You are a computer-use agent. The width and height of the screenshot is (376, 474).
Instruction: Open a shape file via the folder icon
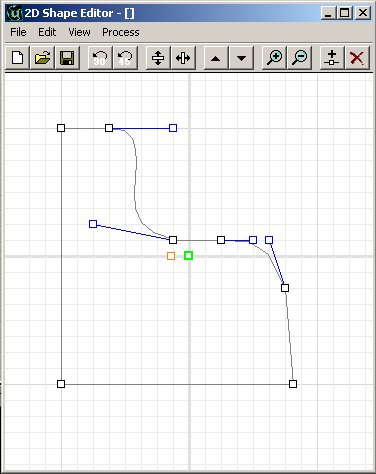coord(42,58)
